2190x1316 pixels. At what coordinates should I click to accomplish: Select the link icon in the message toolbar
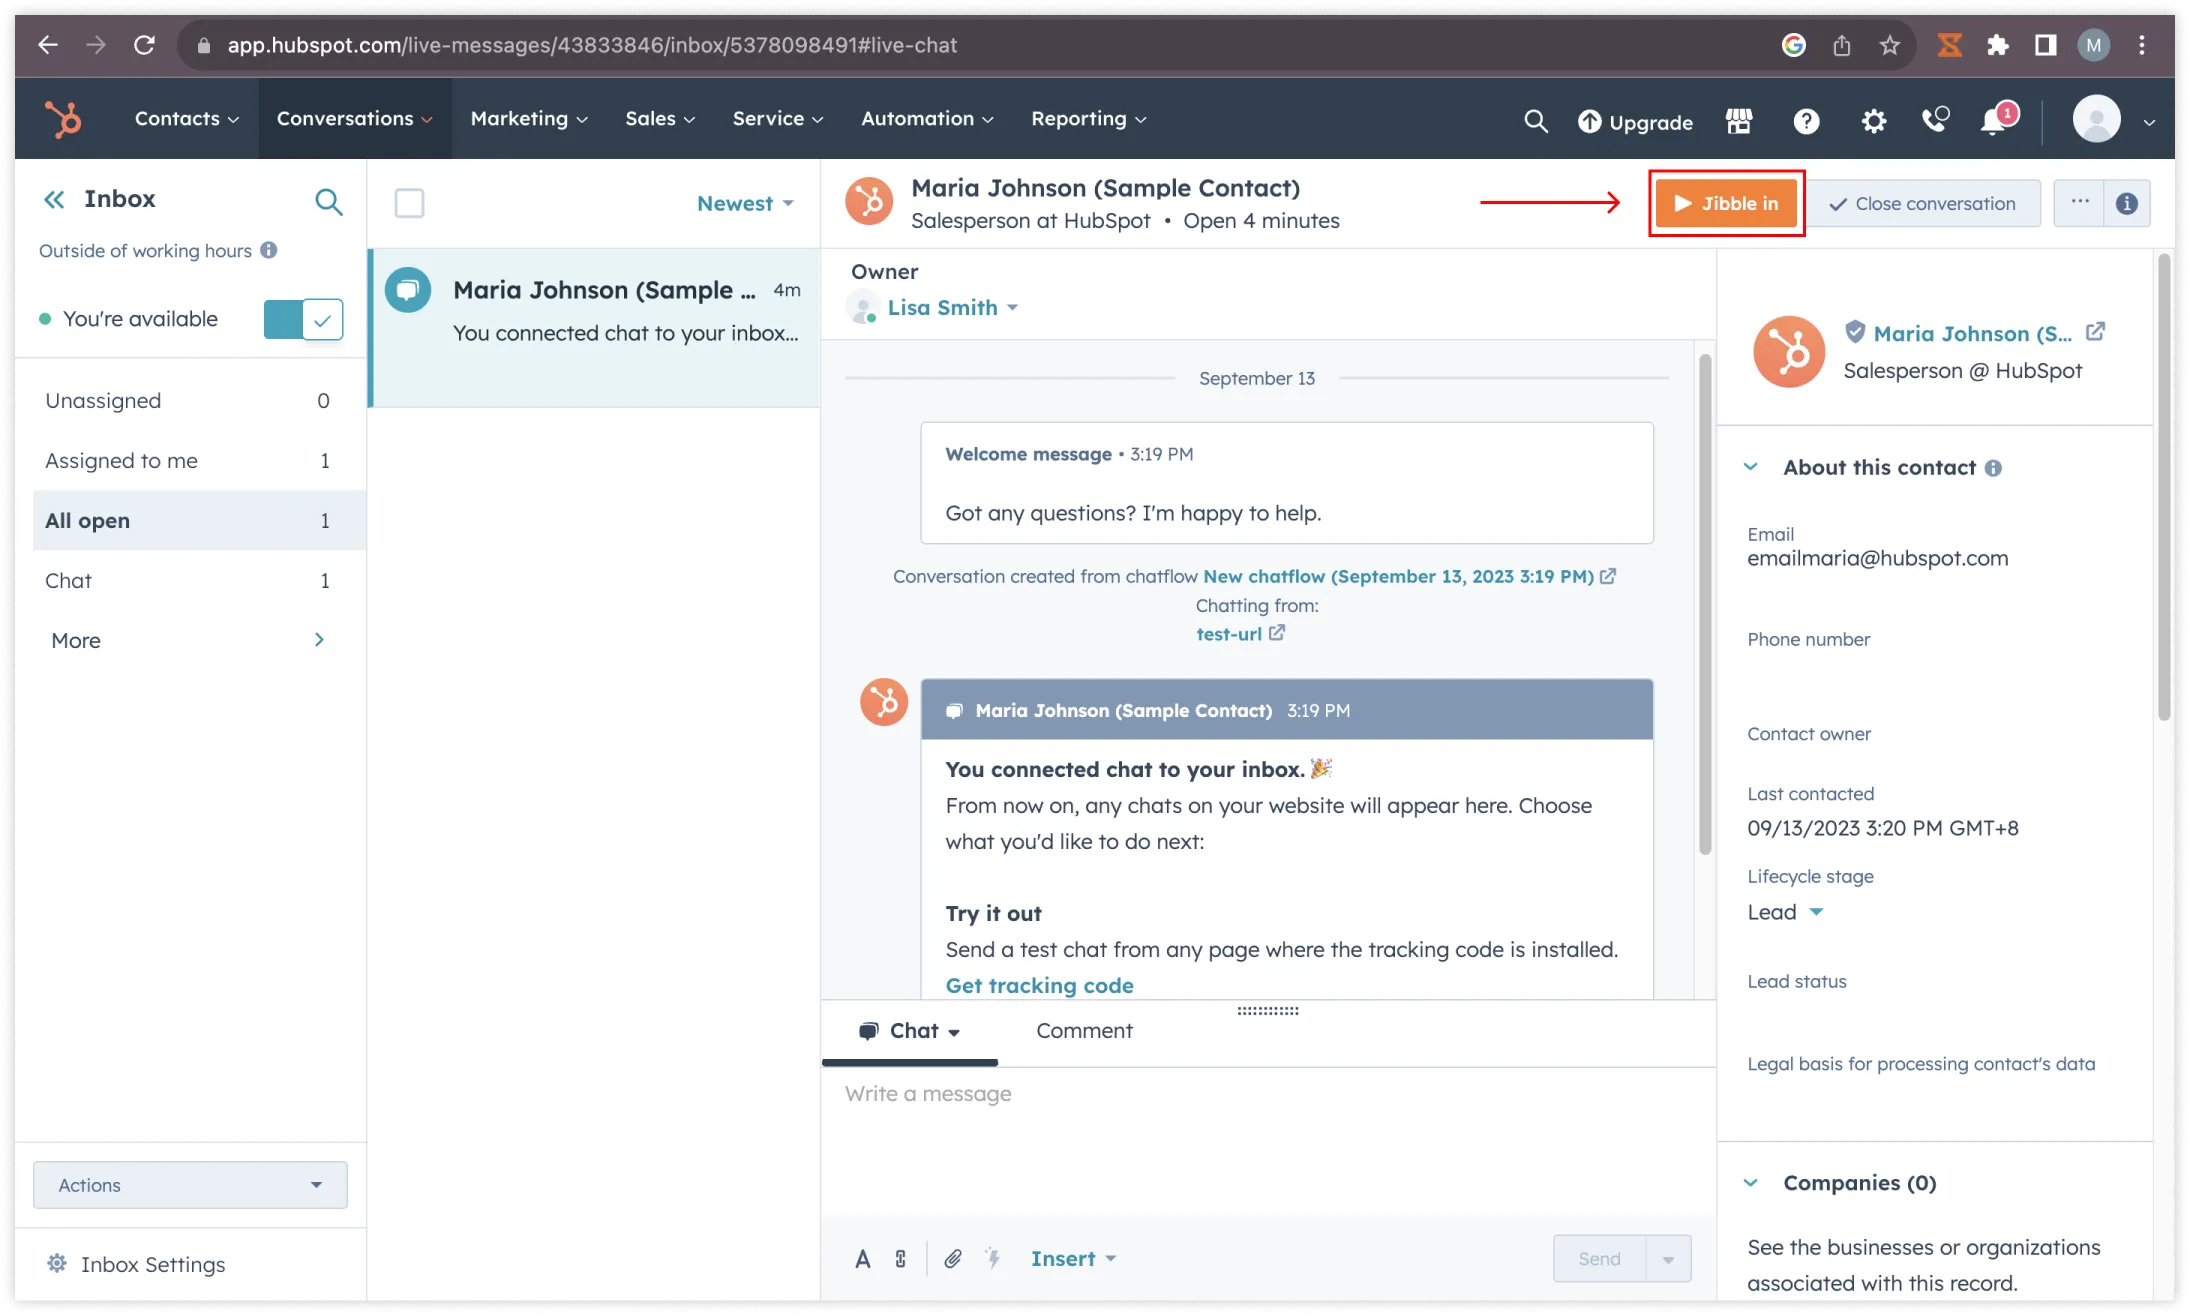(901, 1258)
